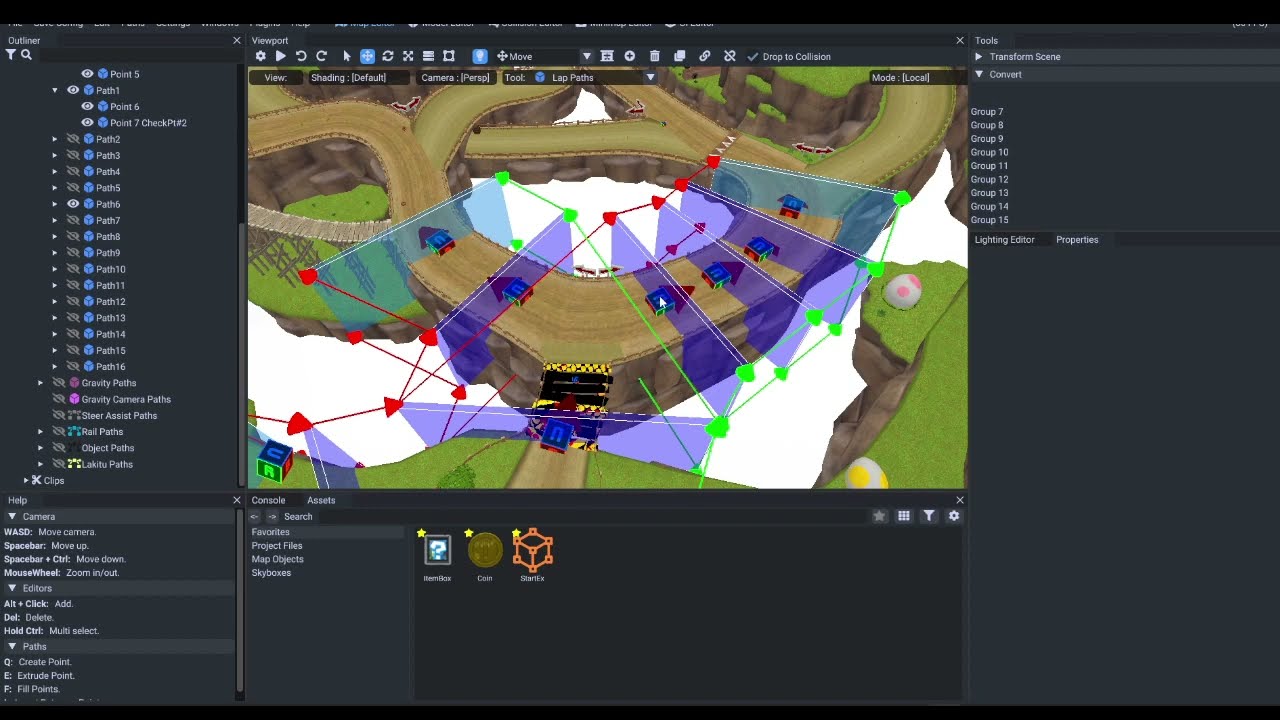Open the Camera : [Persp] menu
Image resolution: width=1280 pixels, height=720 pixels.
click(455, 78)
